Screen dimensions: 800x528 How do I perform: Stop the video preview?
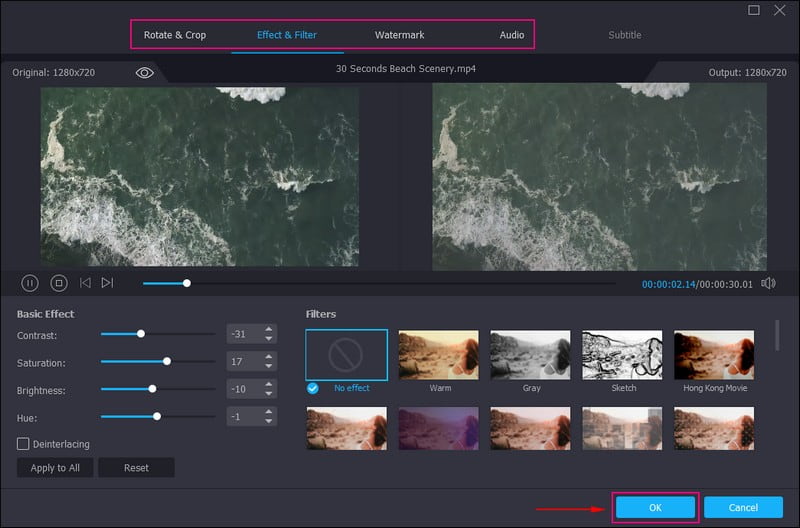coord(58,283)
